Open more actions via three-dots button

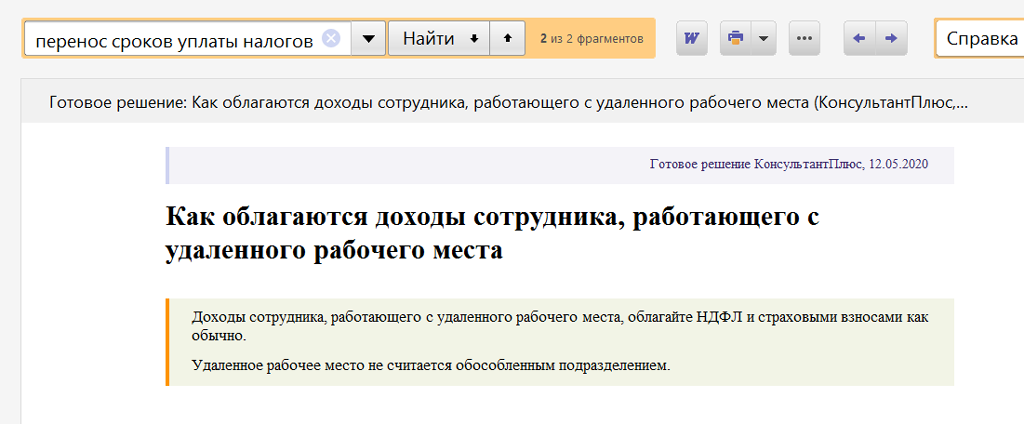click(805, 39)
